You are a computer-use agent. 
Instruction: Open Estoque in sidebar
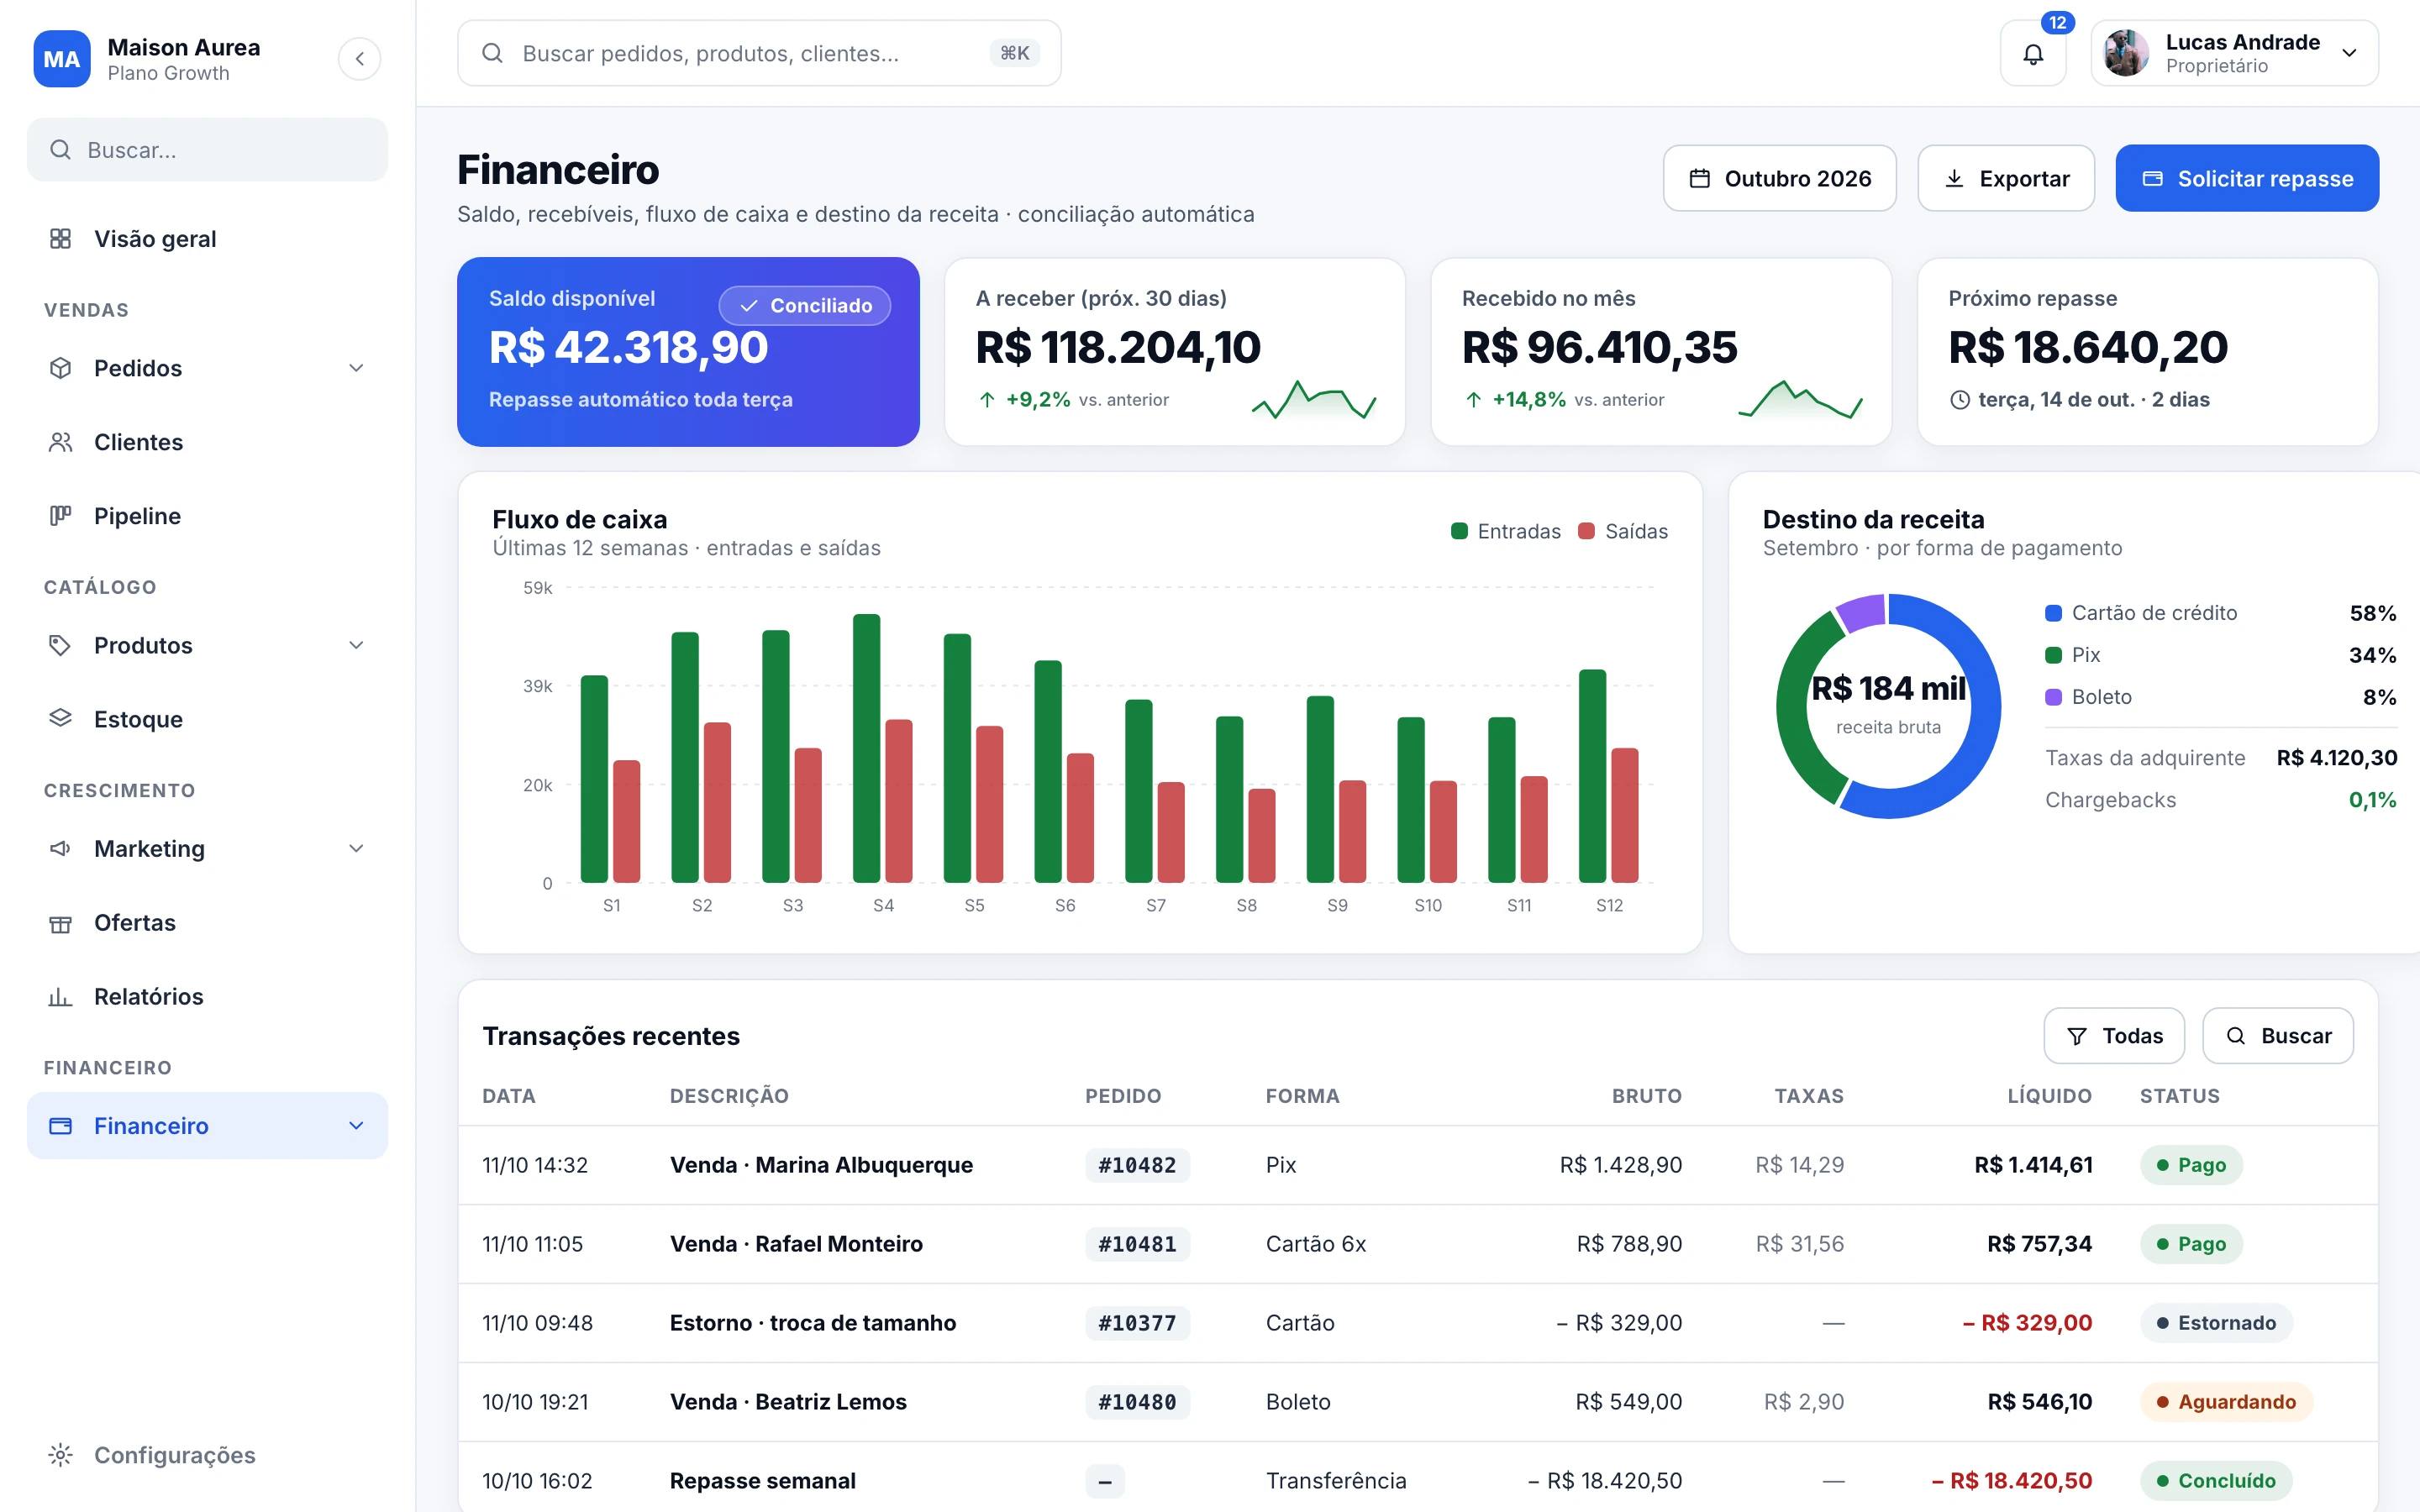pos(207,719)
